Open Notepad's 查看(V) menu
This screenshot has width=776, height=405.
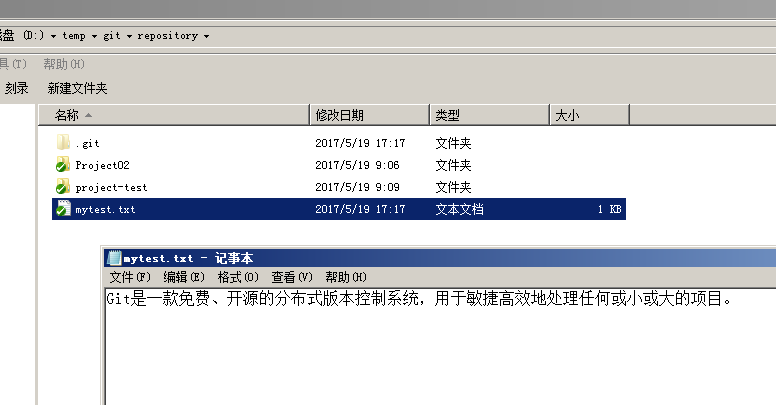coord(292,277)
